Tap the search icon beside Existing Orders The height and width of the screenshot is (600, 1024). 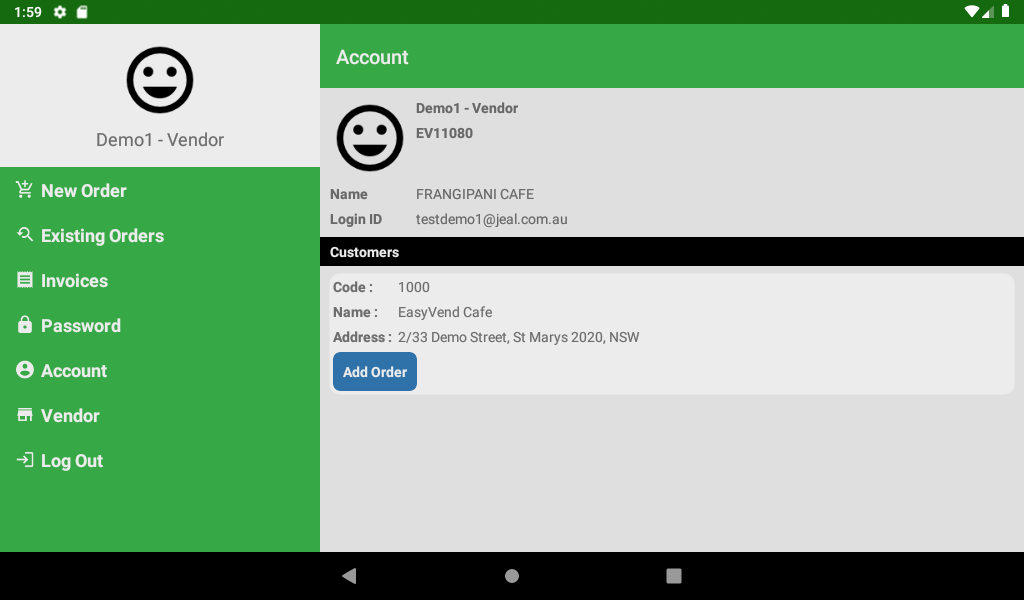tap(25, 235)
